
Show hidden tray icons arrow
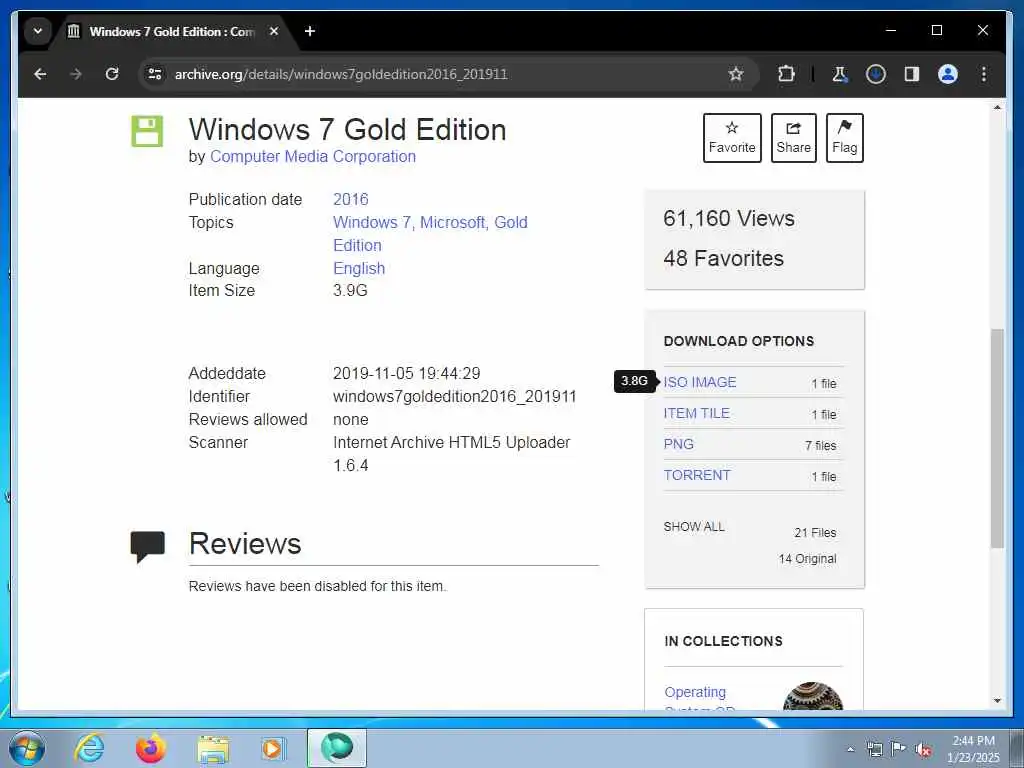tap(850, 749)
